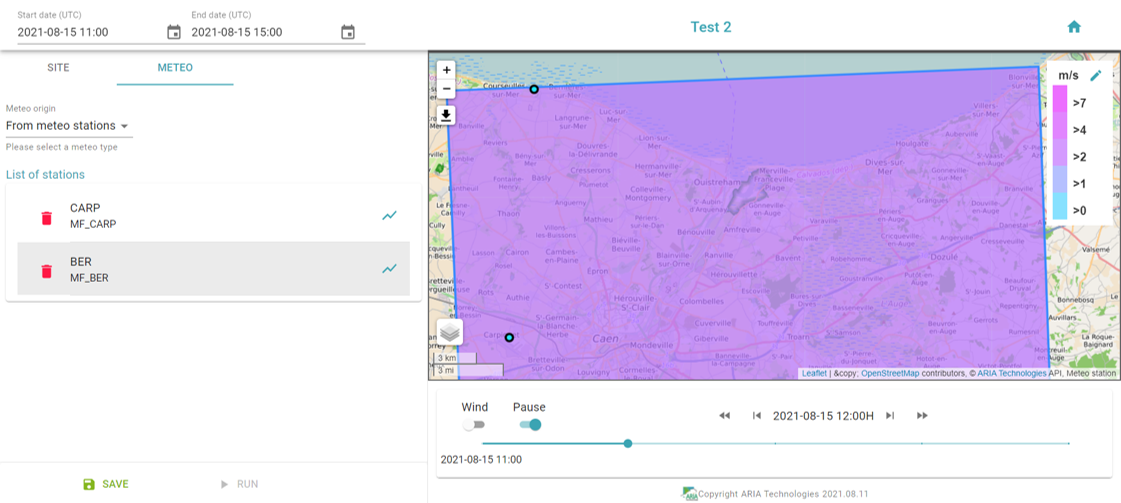Delete the BER station
This screenshot has width=1121, height=503.
[46, 272]
